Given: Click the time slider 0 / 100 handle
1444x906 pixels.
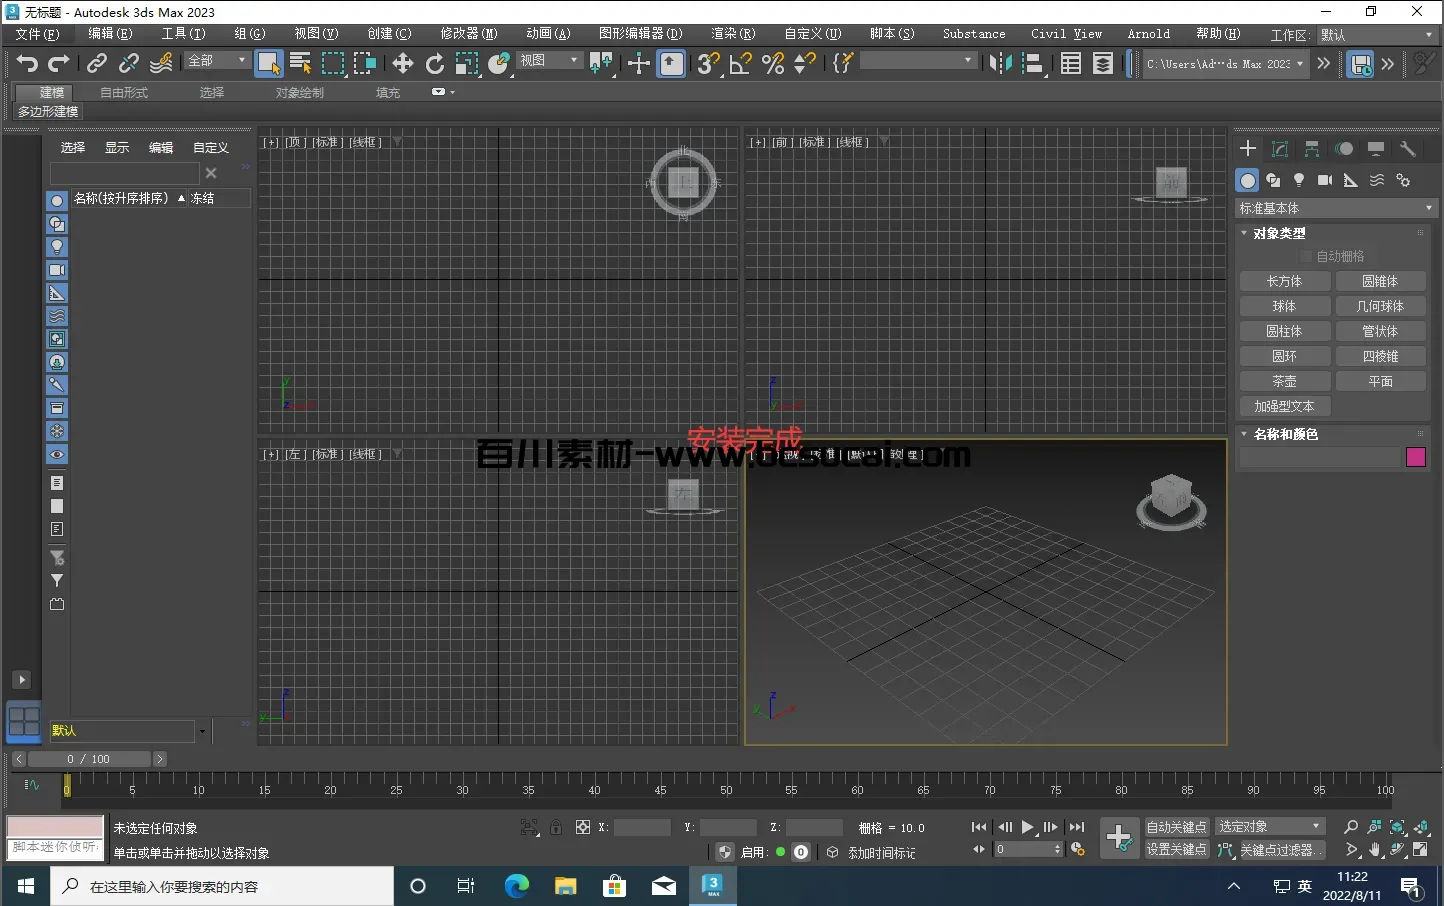Looking at the screenshot, I should (x=88, y=759).
